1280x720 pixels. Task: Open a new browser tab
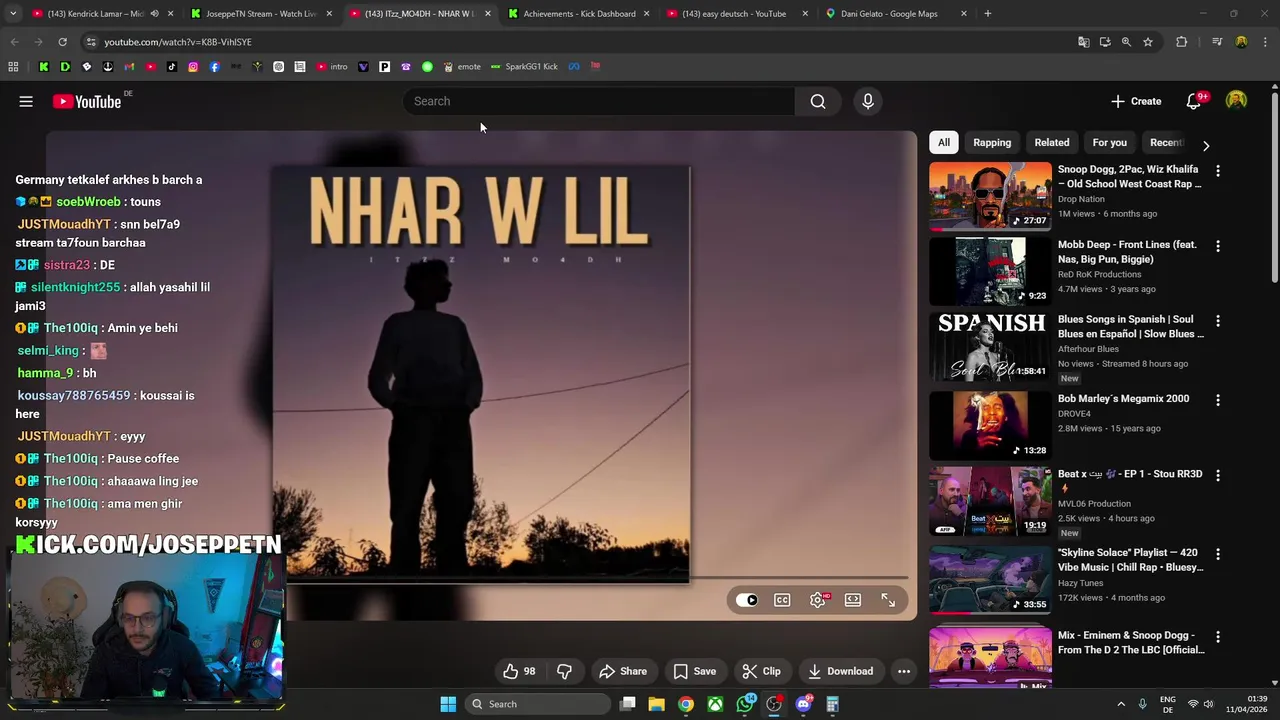pos(987,14)
